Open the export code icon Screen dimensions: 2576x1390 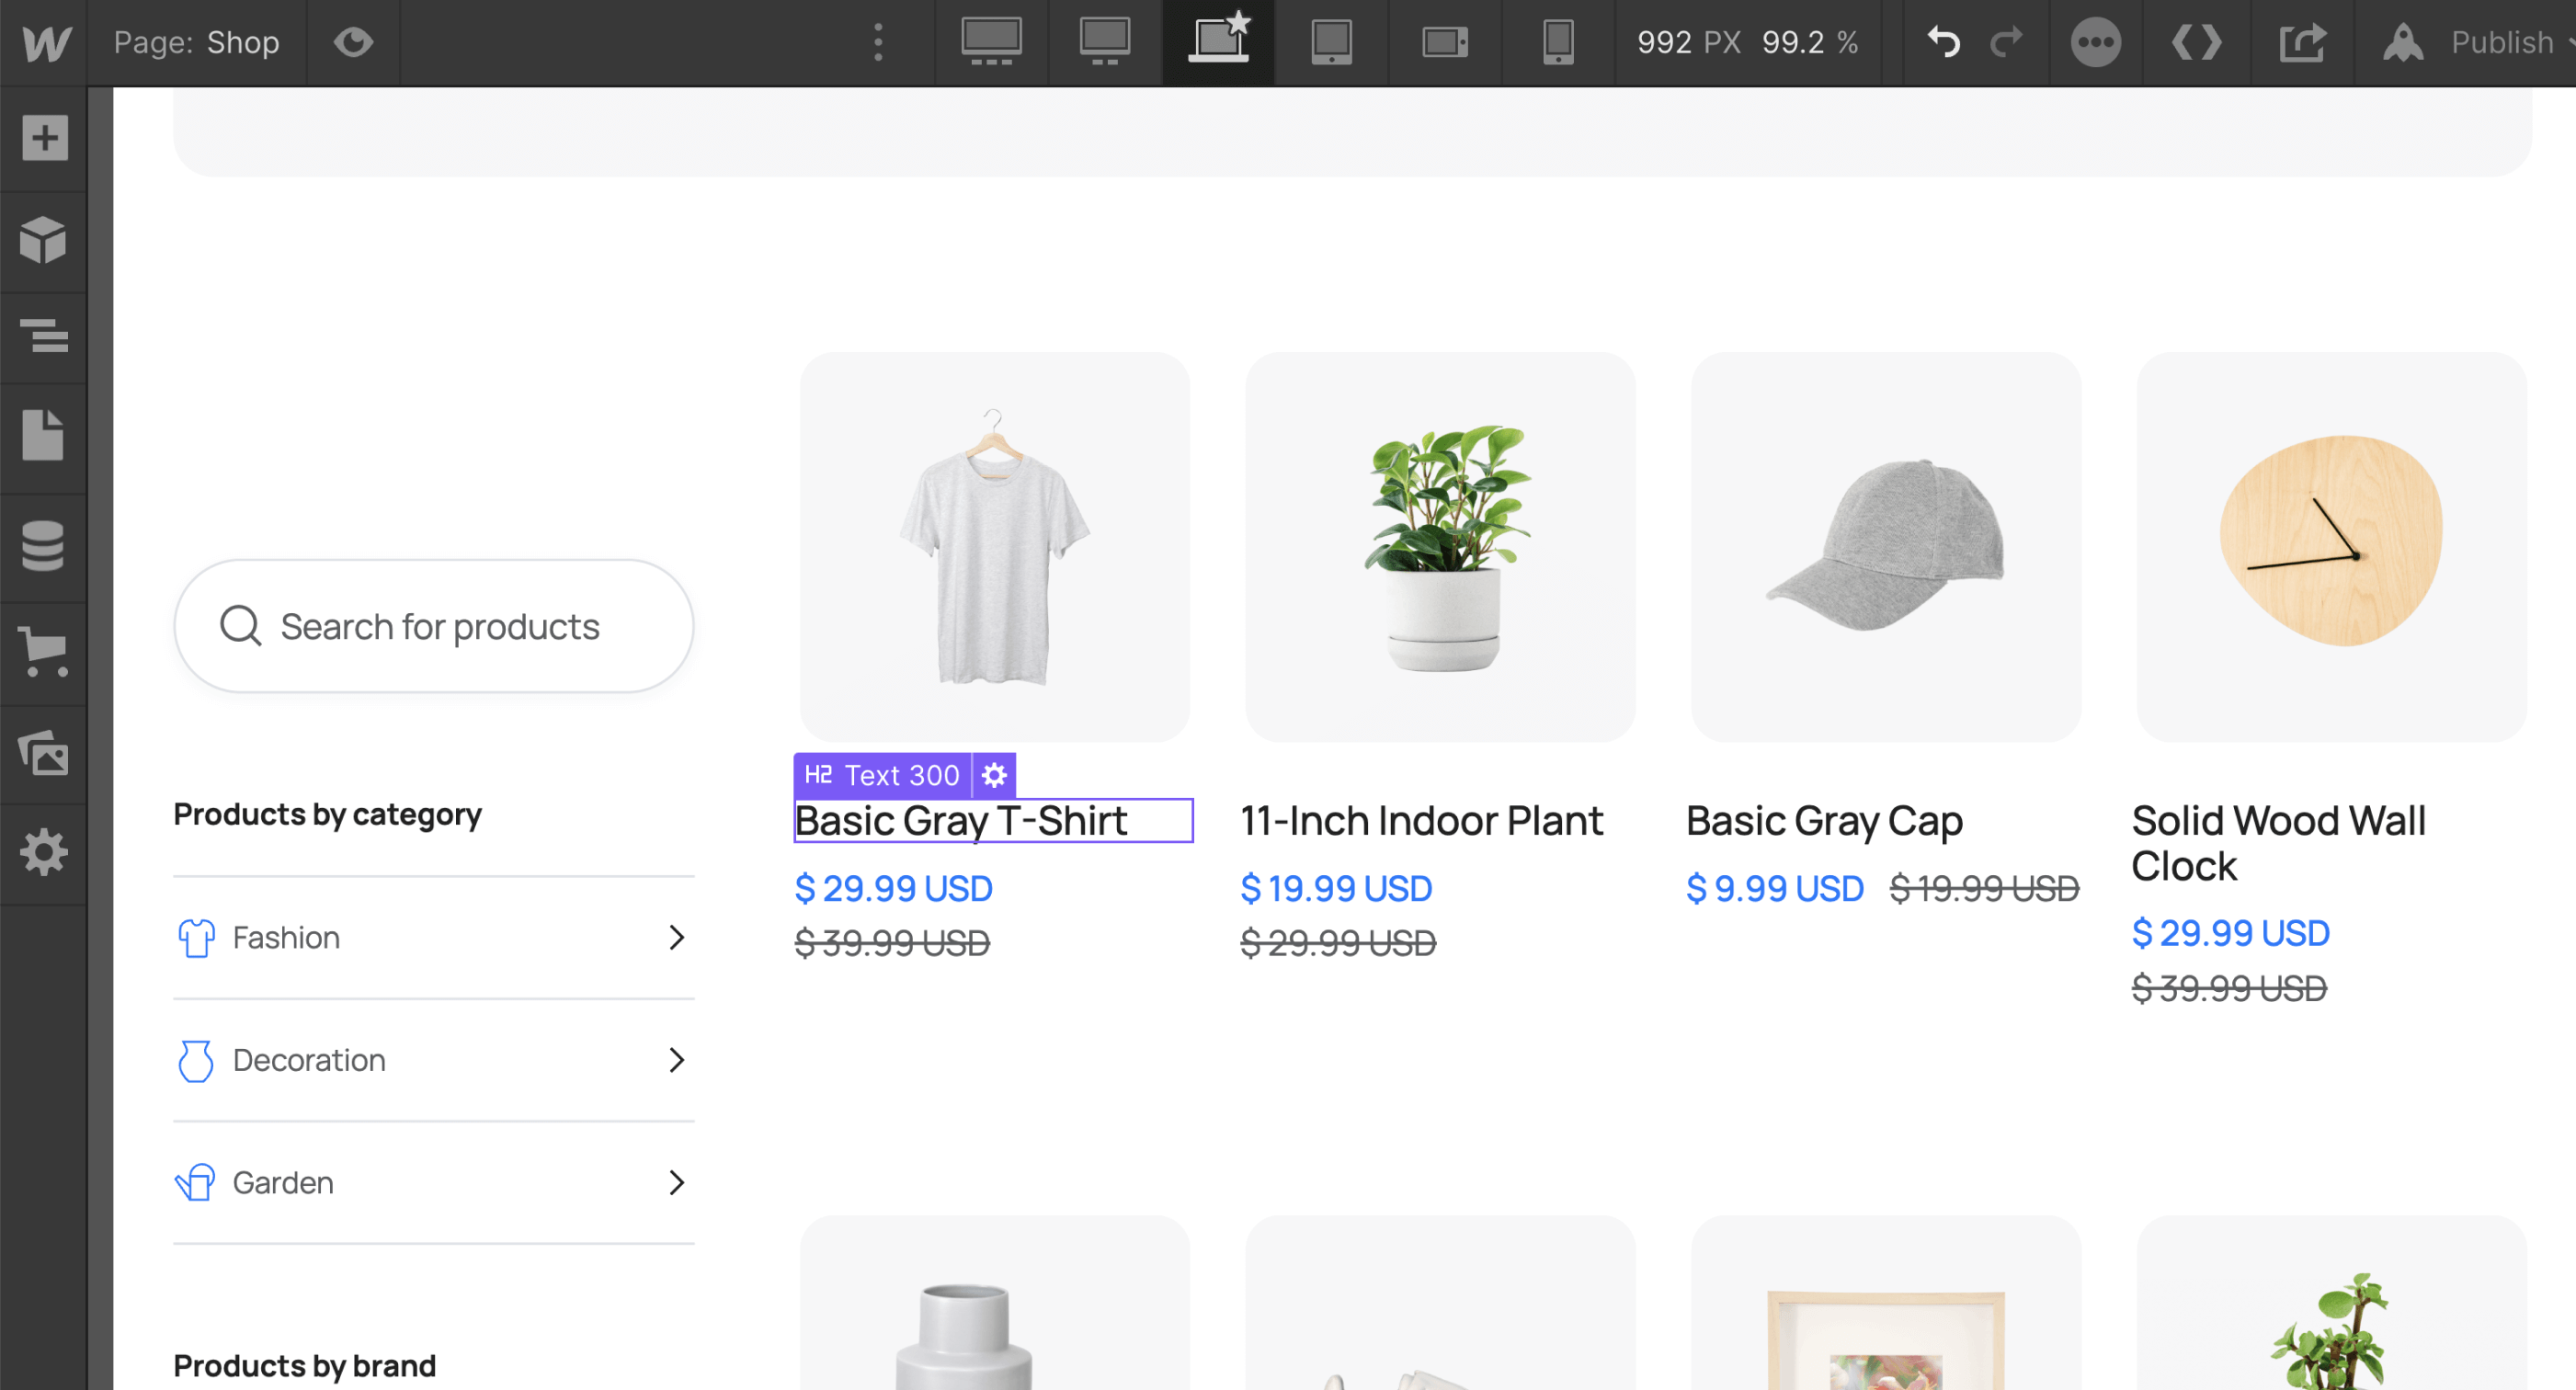(2196, 42)
